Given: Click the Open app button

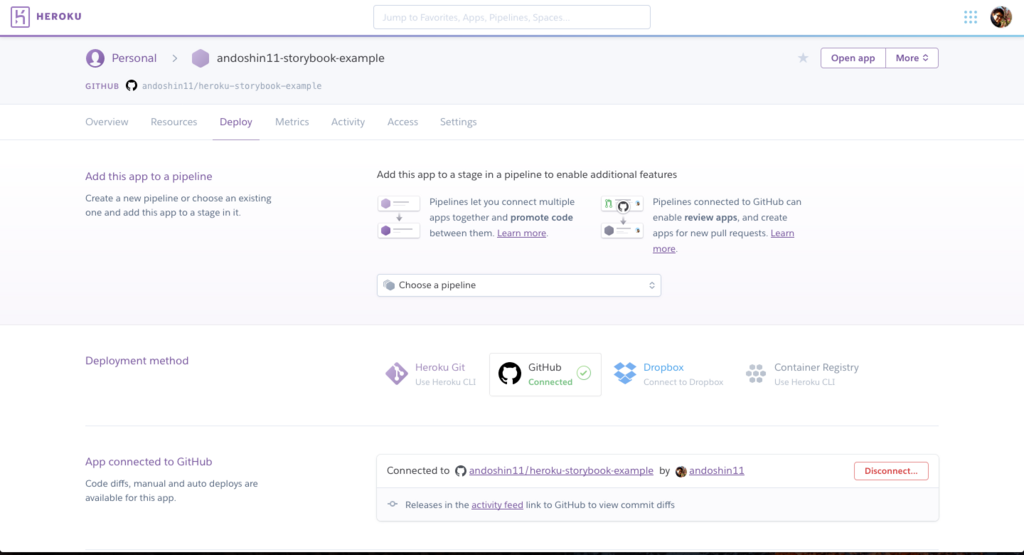Looking at the screenshot, I should click(853, 58).
